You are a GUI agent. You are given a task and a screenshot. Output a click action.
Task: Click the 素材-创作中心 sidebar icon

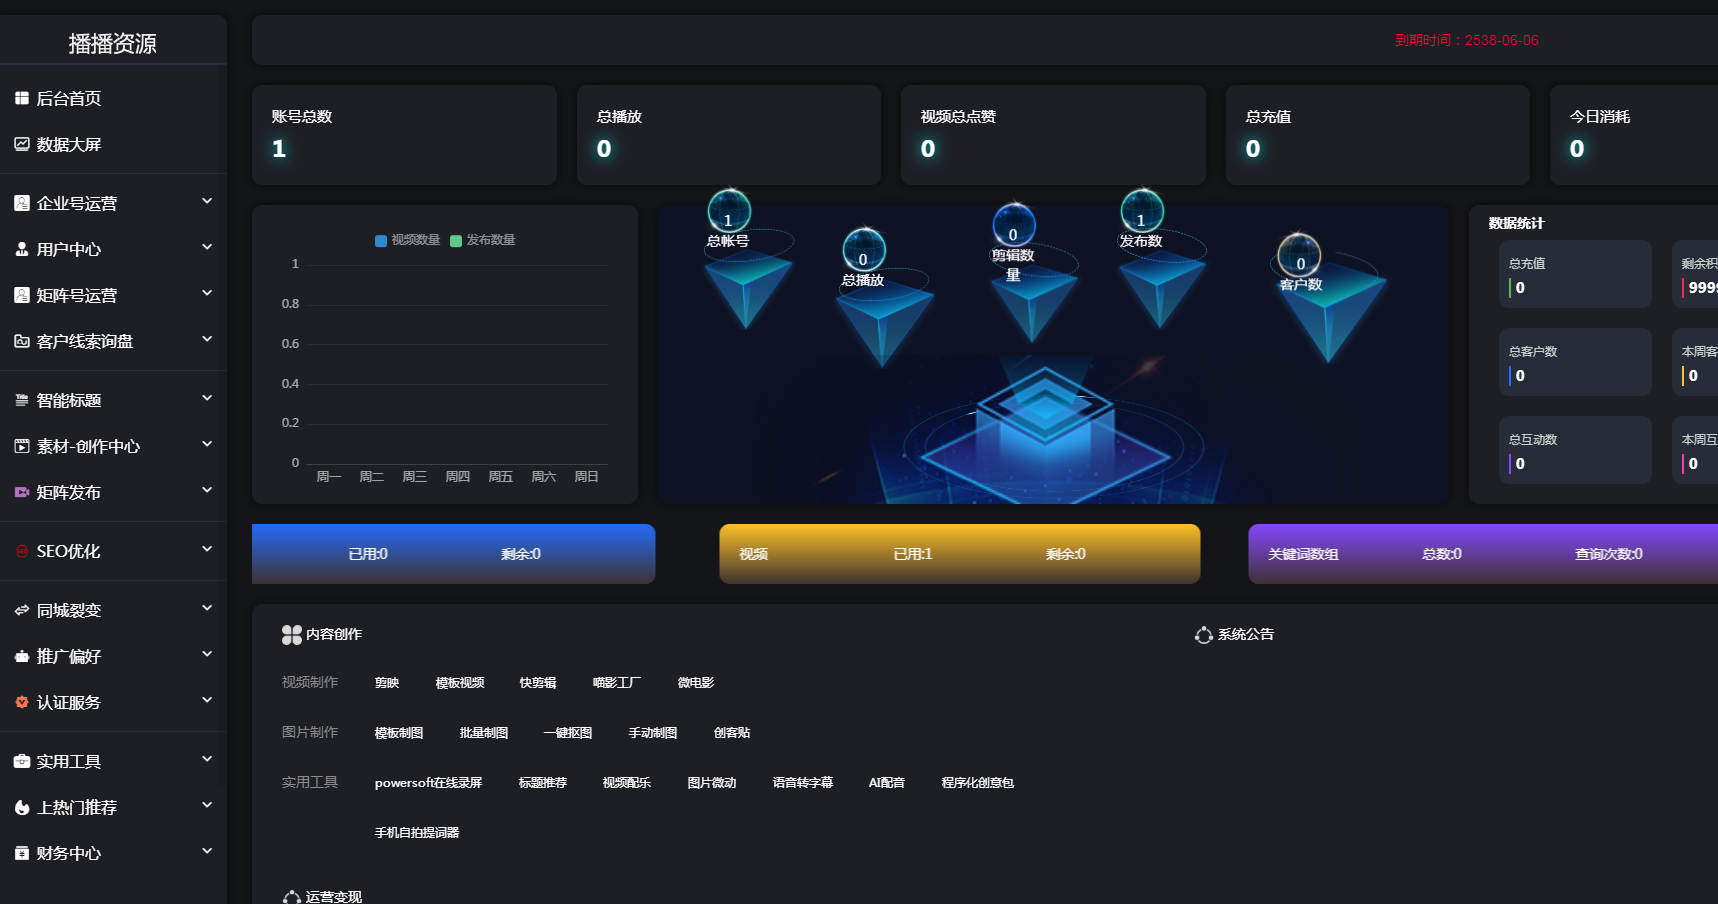(22, 446)
